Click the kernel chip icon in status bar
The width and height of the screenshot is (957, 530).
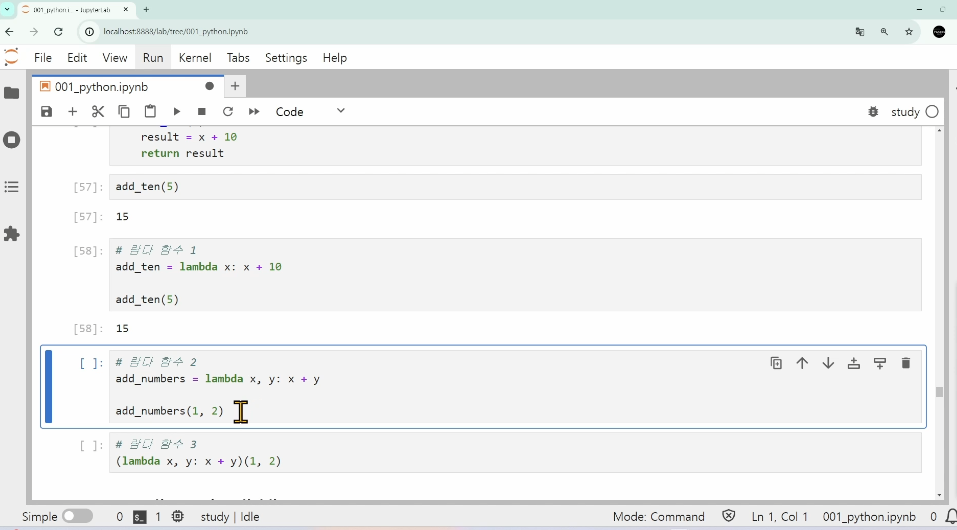point(178,517)
